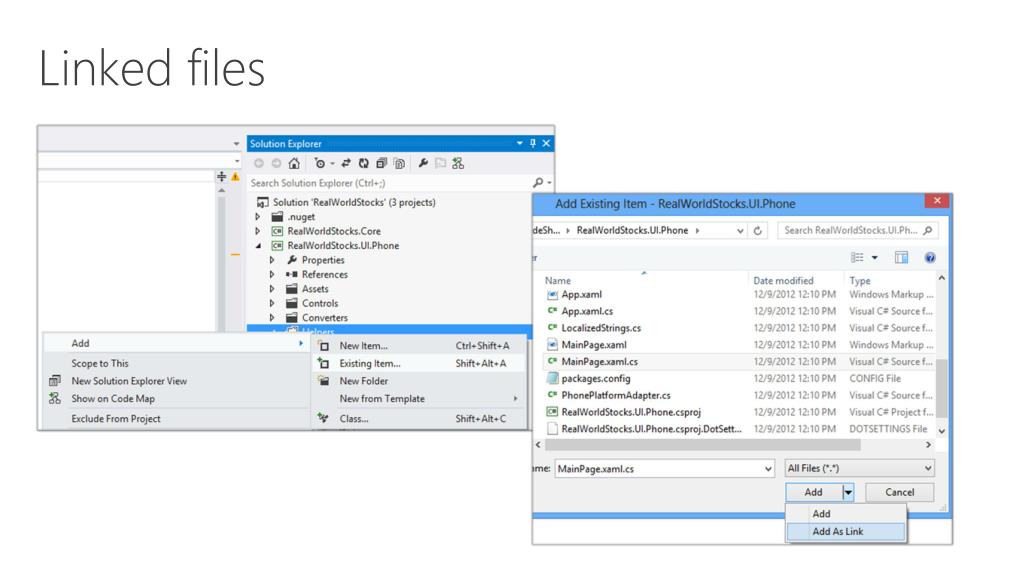This screenshot has width=1023, height=575.
Task: Select the Solution 'RealWorldStocks' node
Action: [347, 202]
